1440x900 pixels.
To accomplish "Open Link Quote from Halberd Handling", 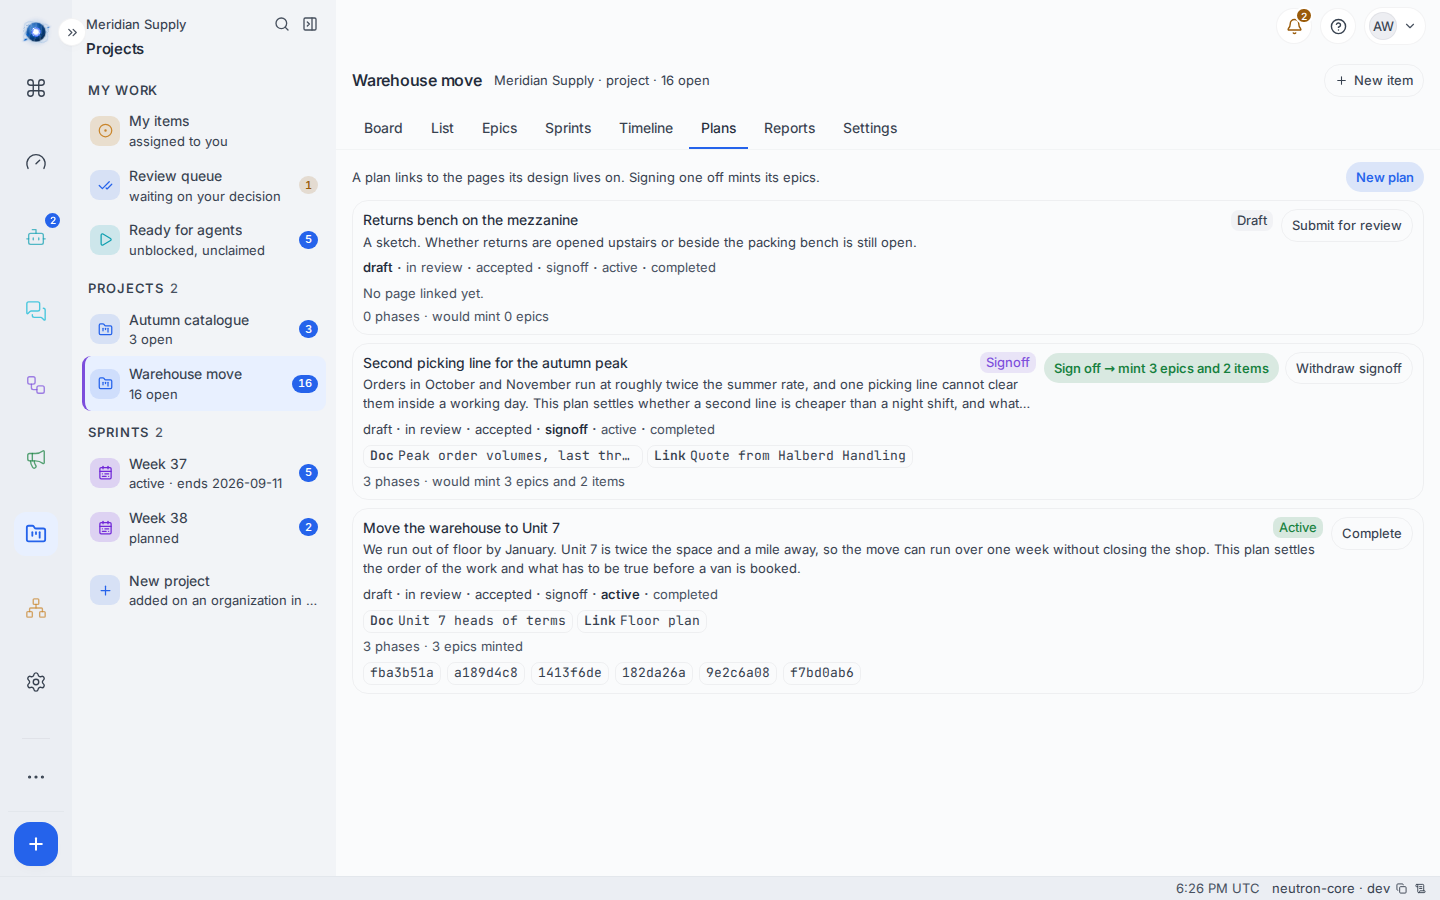I will 779,455.
